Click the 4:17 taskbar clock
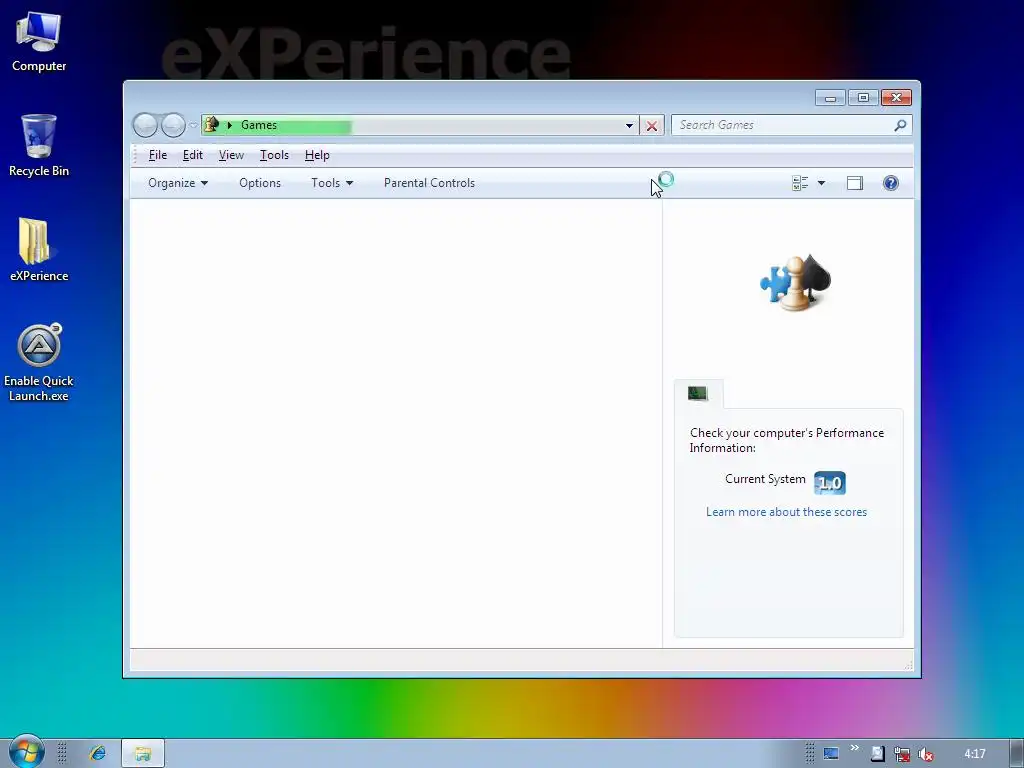The image size is (1024, 768). coord(974,754)
